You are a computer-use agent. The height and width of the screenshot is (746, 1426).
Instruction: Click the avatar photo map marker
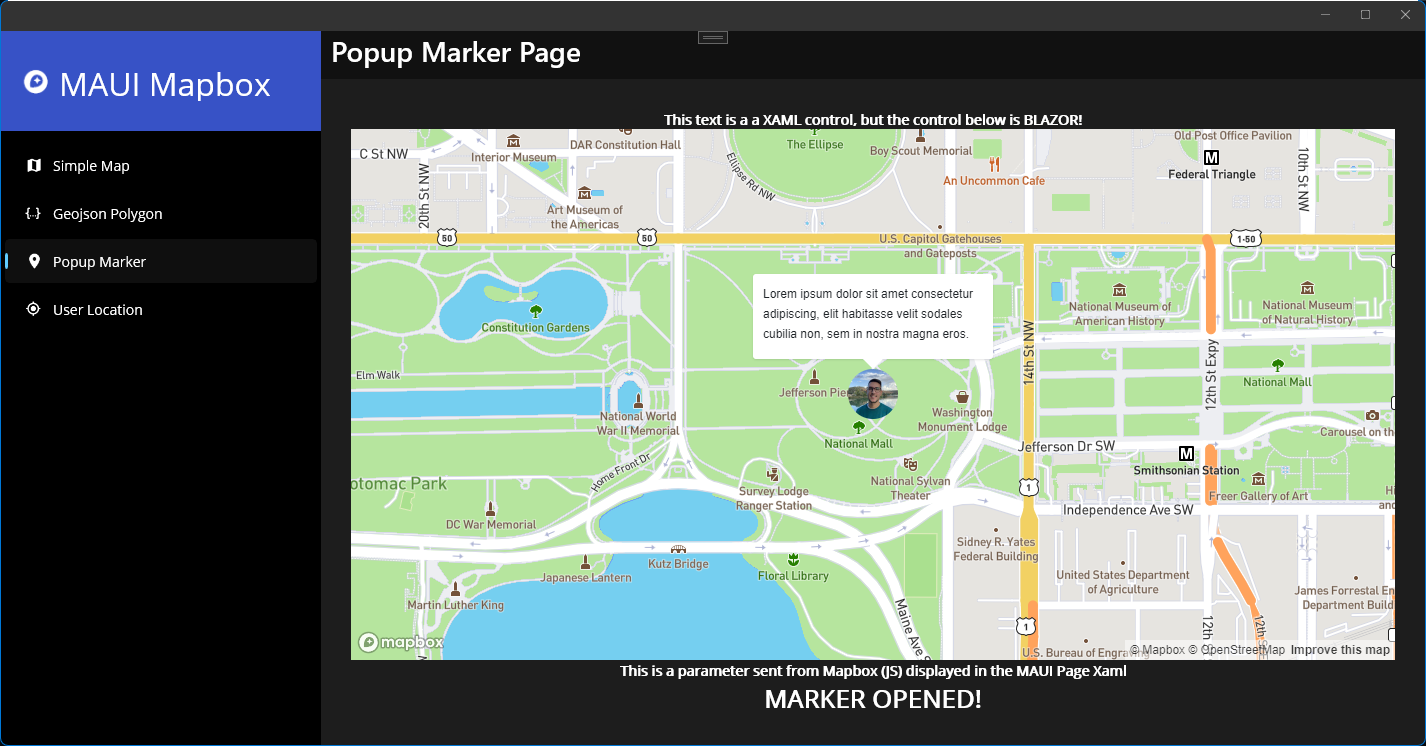[872, 395]
